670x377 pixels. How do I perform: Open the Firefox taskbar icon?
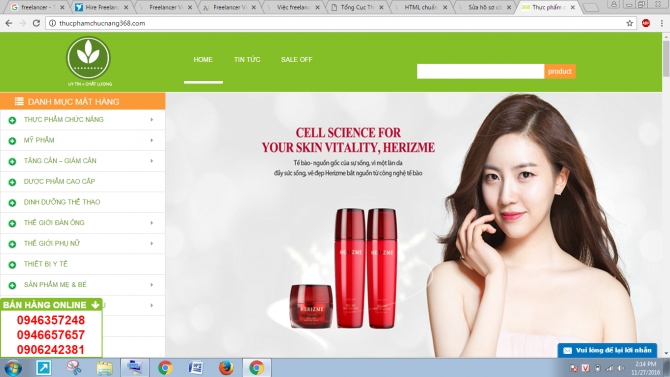click(x=226, y=368)
